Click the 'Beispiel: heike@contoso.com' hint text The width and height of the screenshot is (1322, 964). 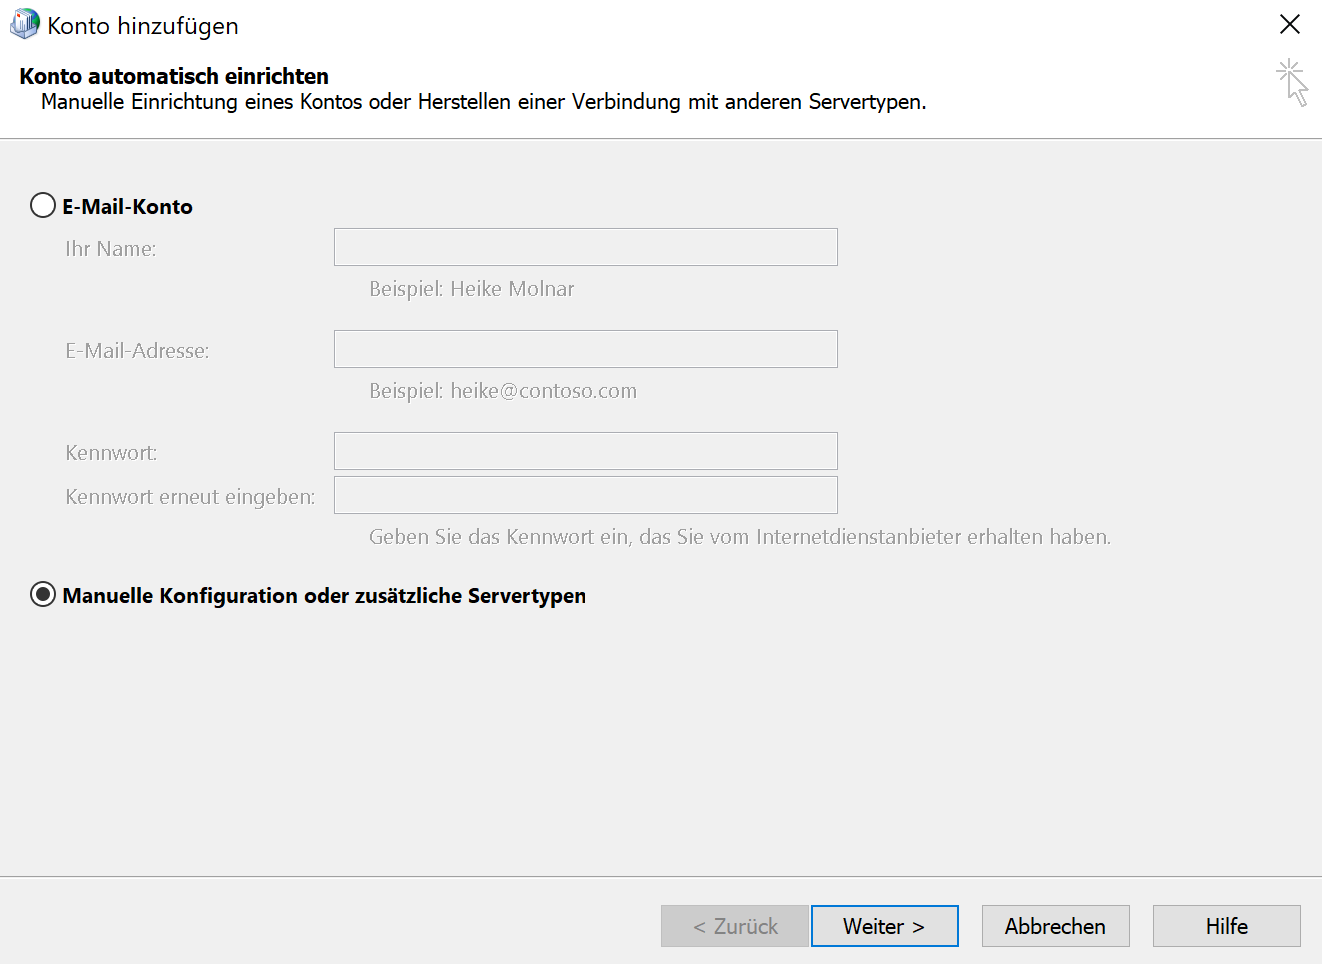tap(503, 391)
